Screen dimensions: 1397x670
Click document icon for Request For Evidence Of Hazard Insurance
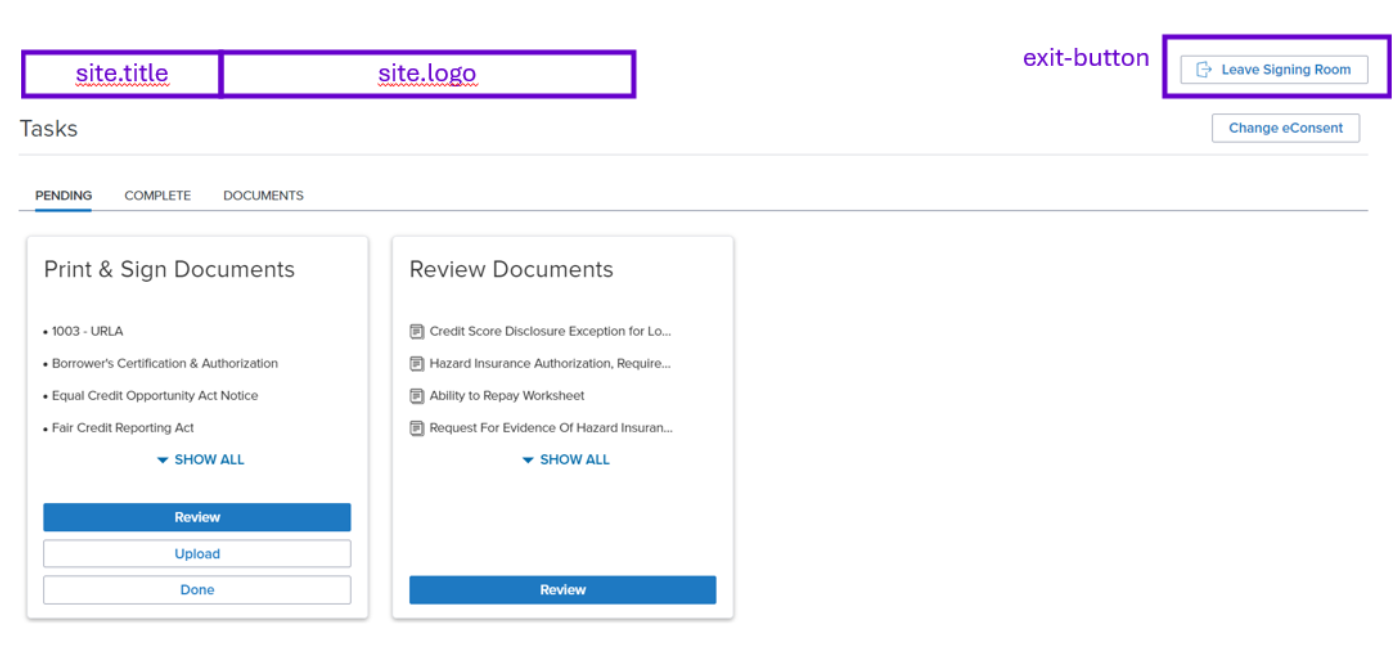(x=416, y=427)
